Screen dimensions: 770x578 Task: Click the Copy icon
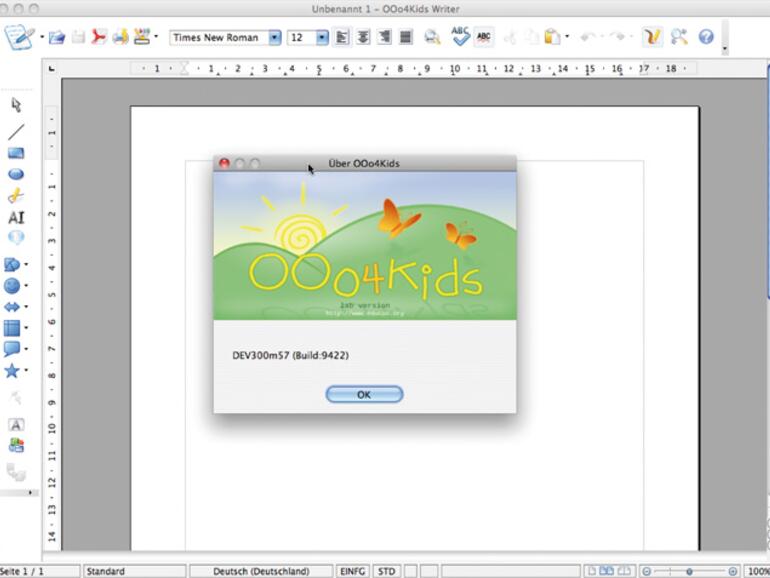531,37
